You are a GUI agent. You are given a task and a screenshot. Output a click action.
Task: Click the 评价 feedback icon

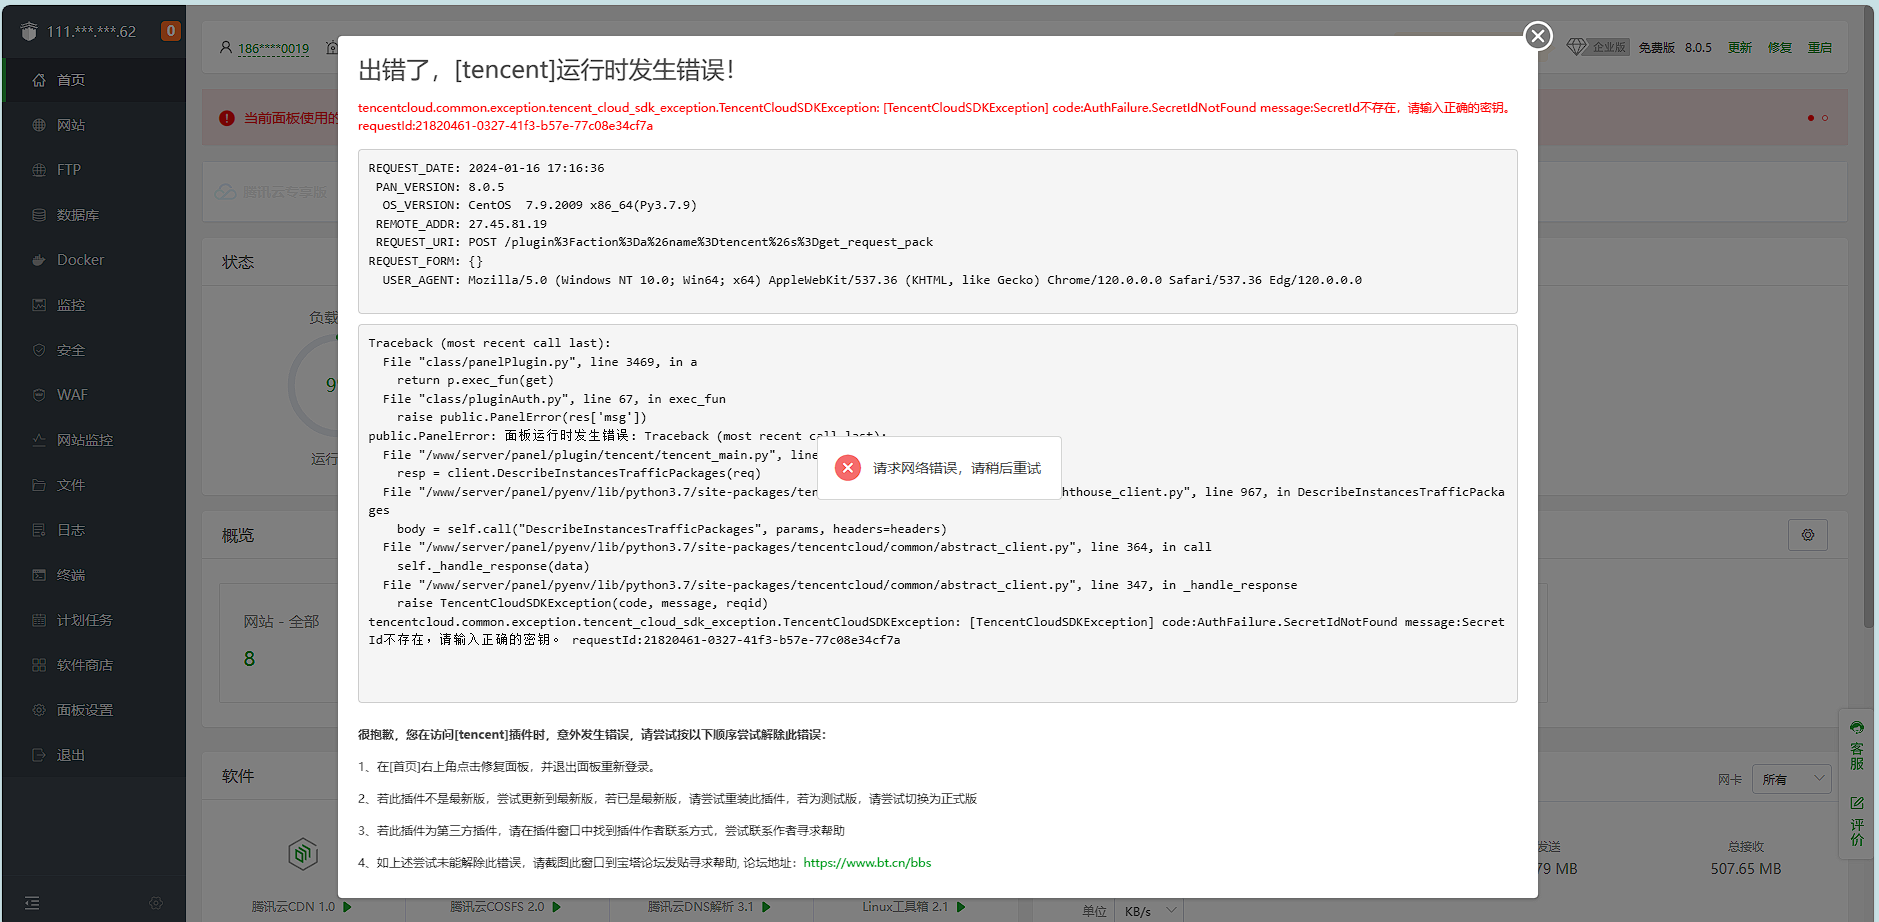coord(1857,803)
